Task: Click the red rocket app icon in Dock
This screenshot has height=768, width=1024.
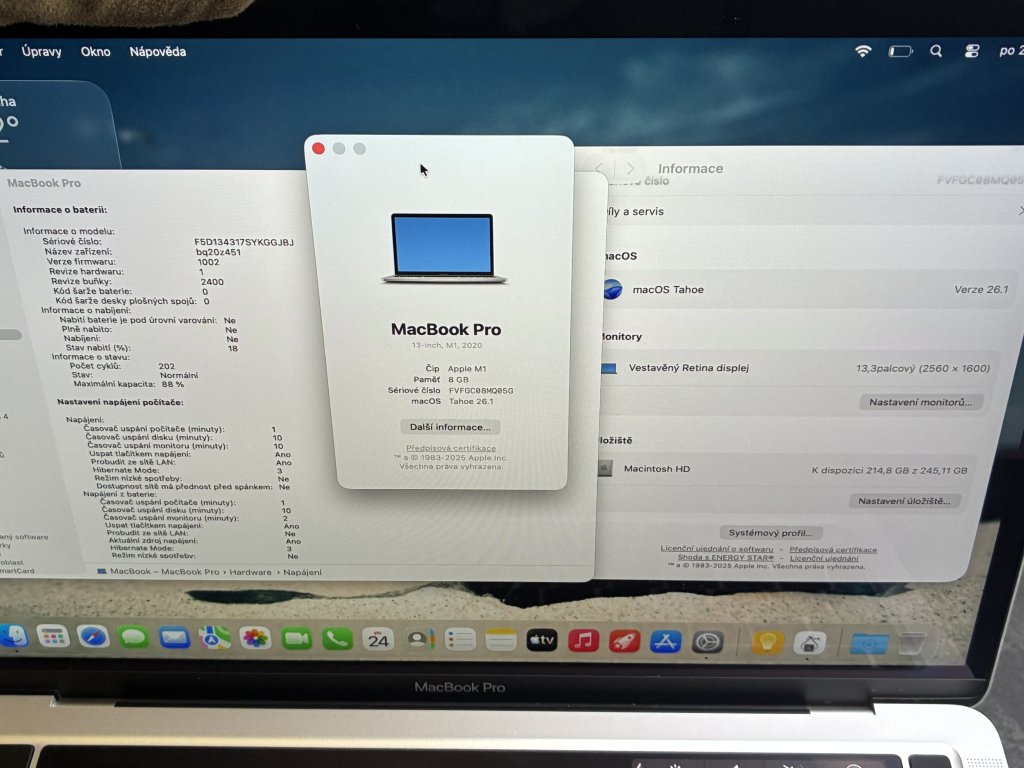Action: tap(624, 642)
